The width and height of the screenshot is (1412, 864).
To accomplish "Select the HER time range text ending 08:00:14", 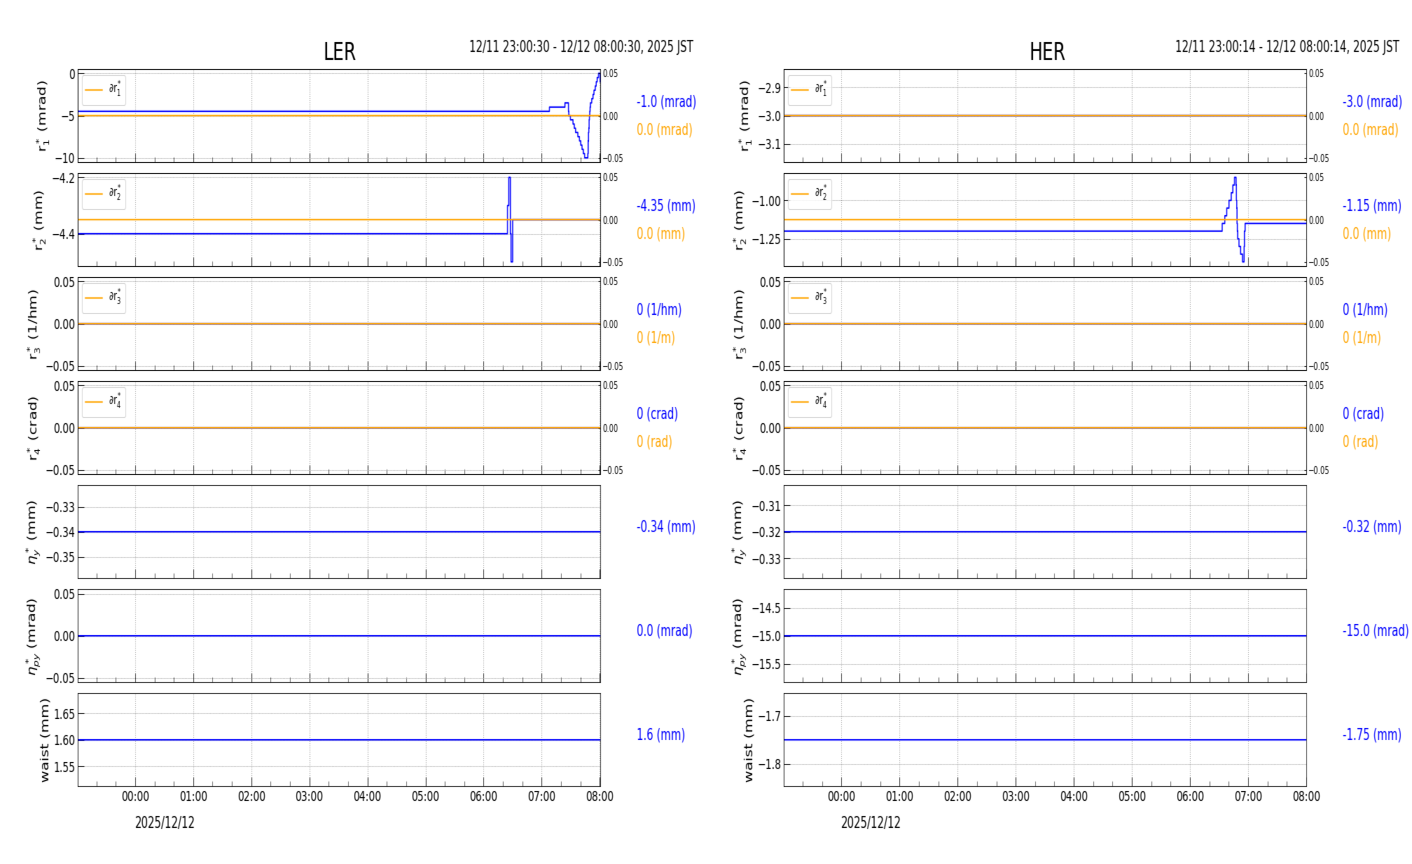I will (1287, 47).
